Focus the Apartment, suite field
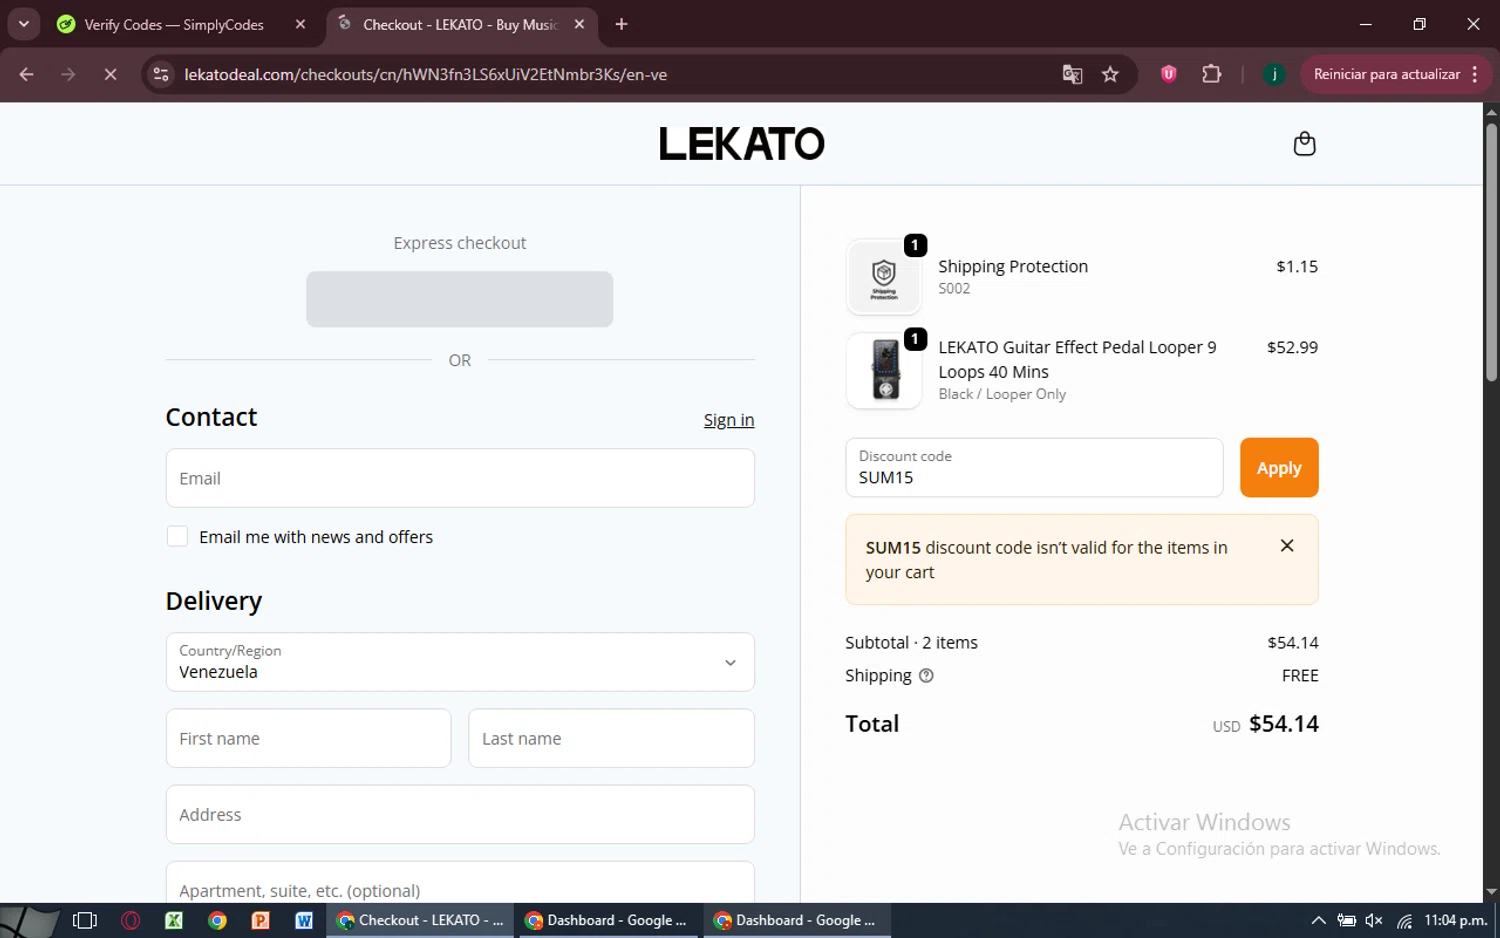 coord(460,884)
